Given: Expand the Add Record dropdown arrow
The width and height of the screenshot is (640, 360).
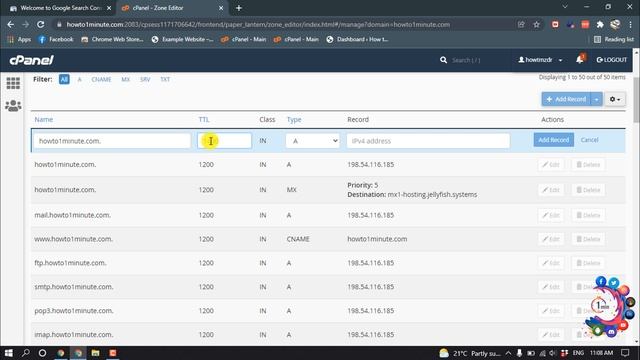Looking at the screenshot, I should click(x=596, y=99).
